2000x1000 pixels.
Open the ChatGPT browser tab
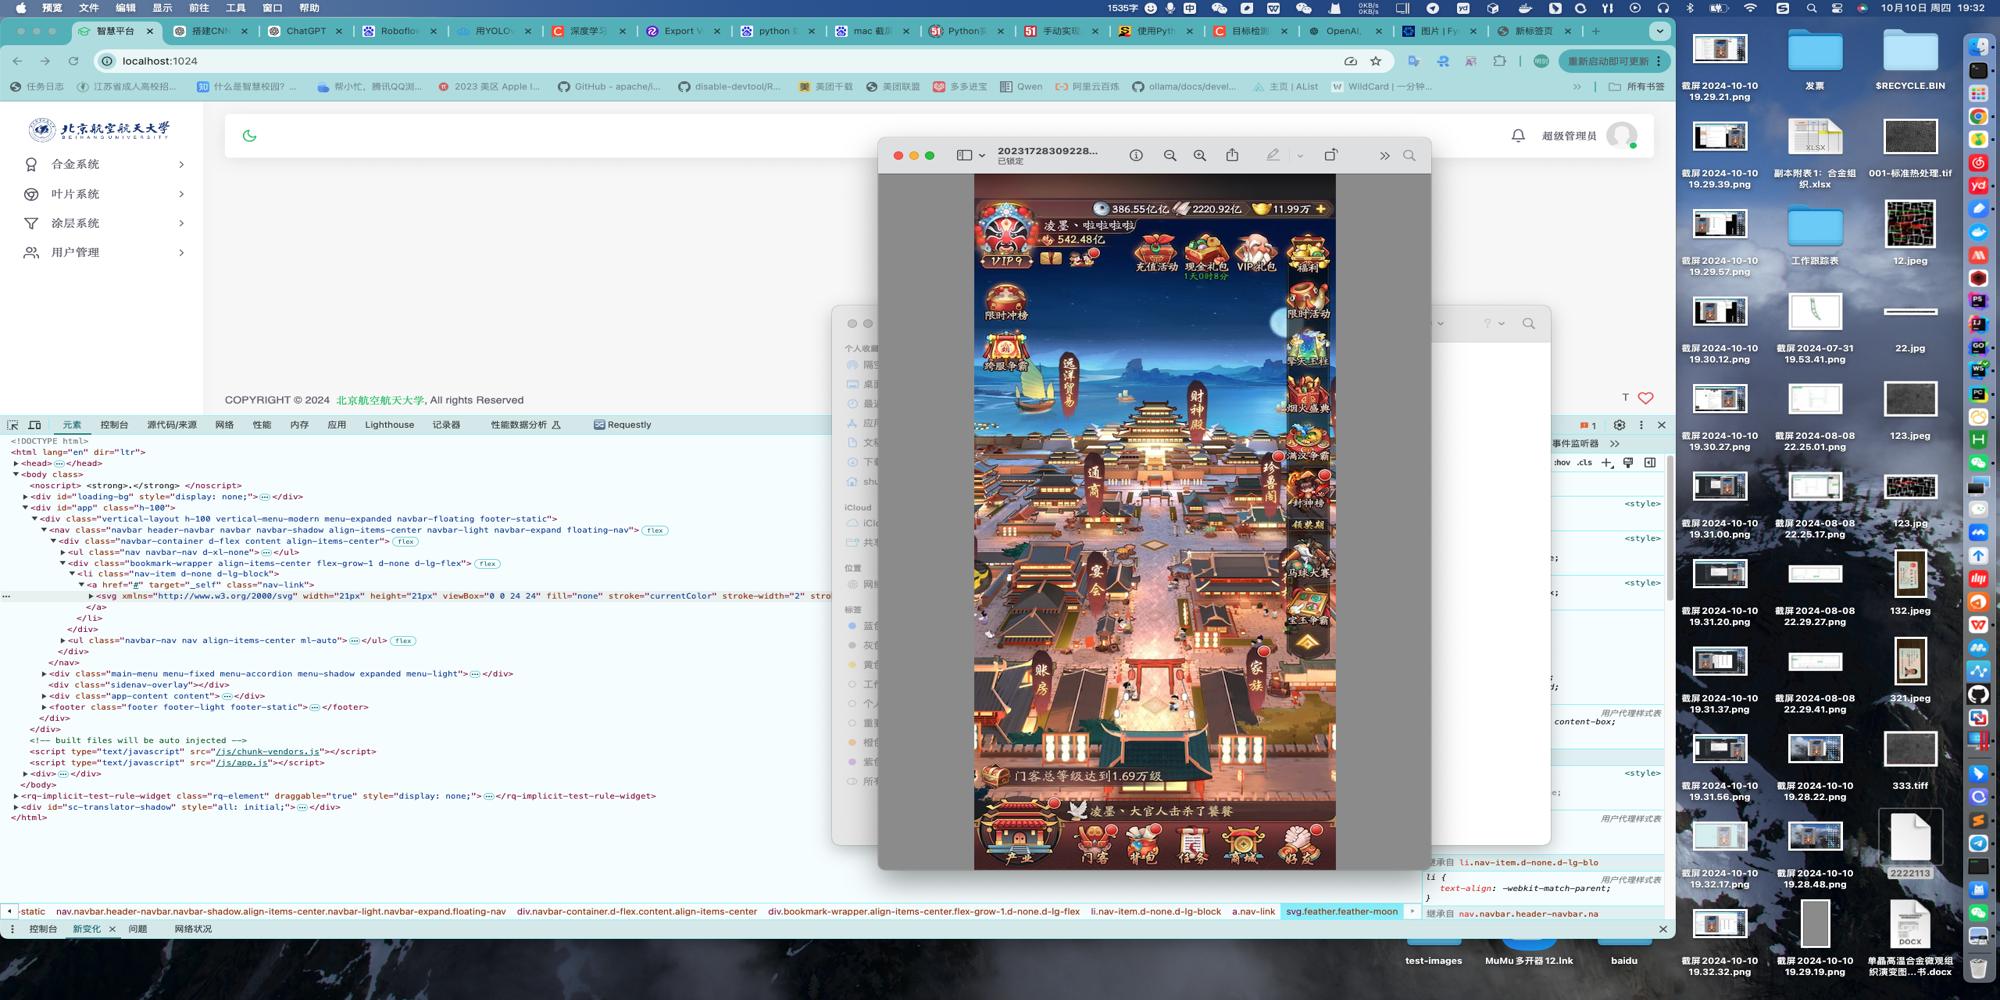coord(305,31)
